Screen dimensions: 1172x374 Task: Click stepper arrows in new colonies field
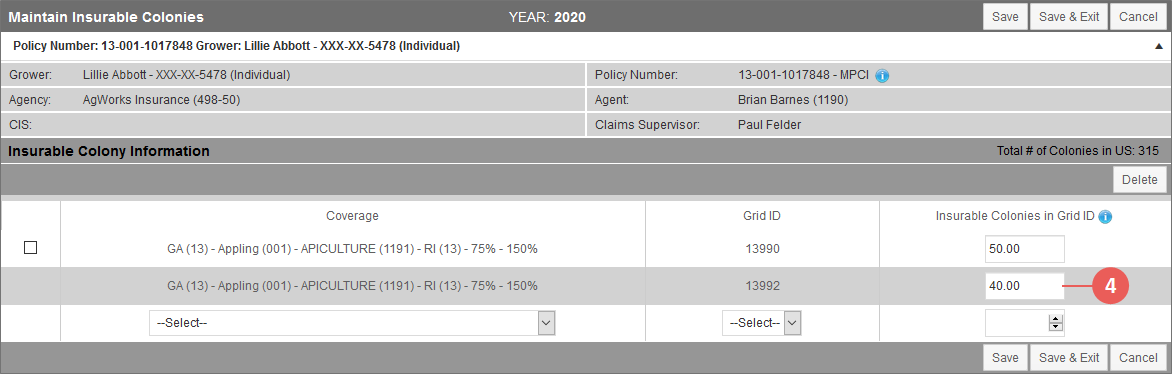click(1055, 323)
